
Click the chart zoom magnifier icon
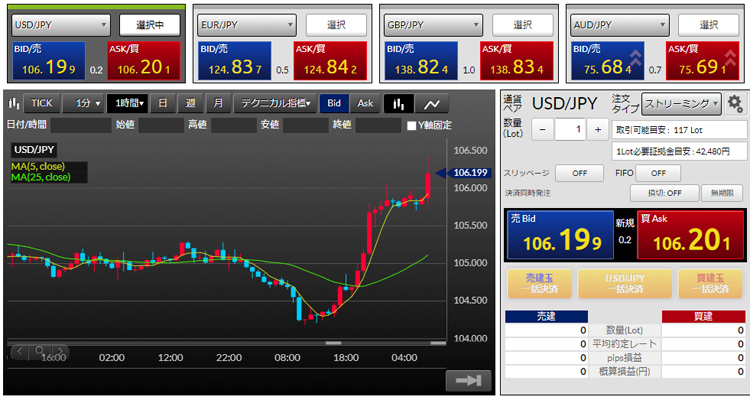pyautogui.click(x=39, y=351)
